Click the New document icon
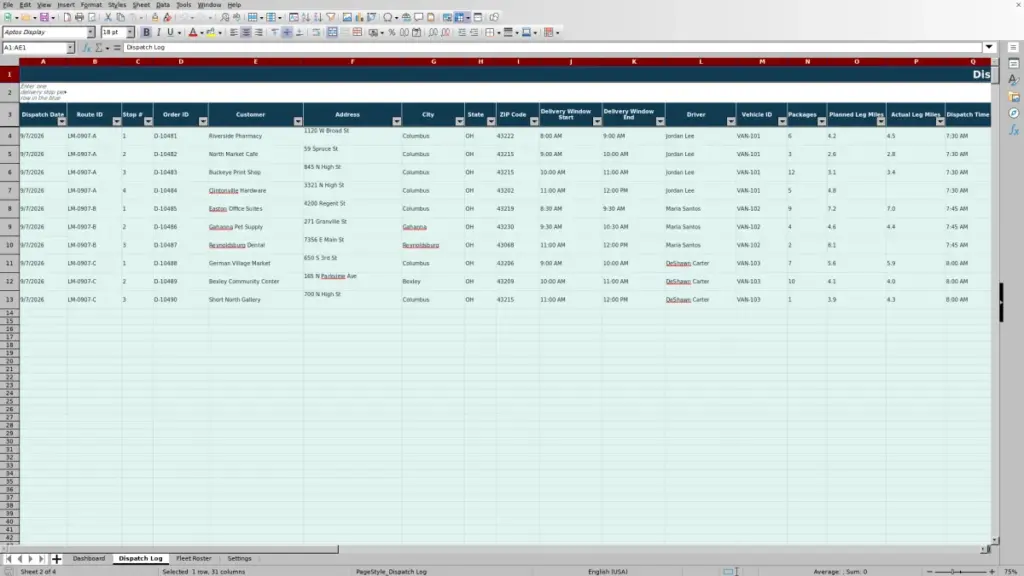Image resolution: width=1024 pixels, height=576 pixels. 8,17
